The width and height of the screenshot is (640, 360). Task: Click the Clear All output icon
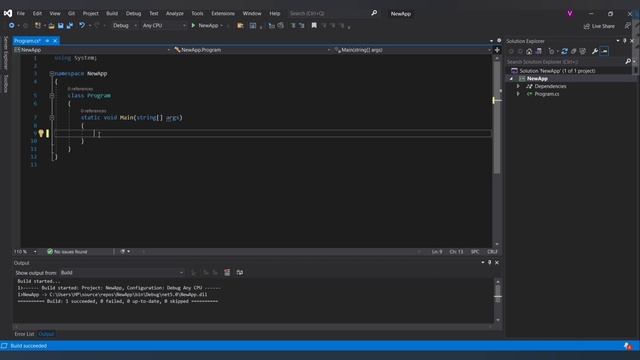pyautogui.click(x=227, y=273)
